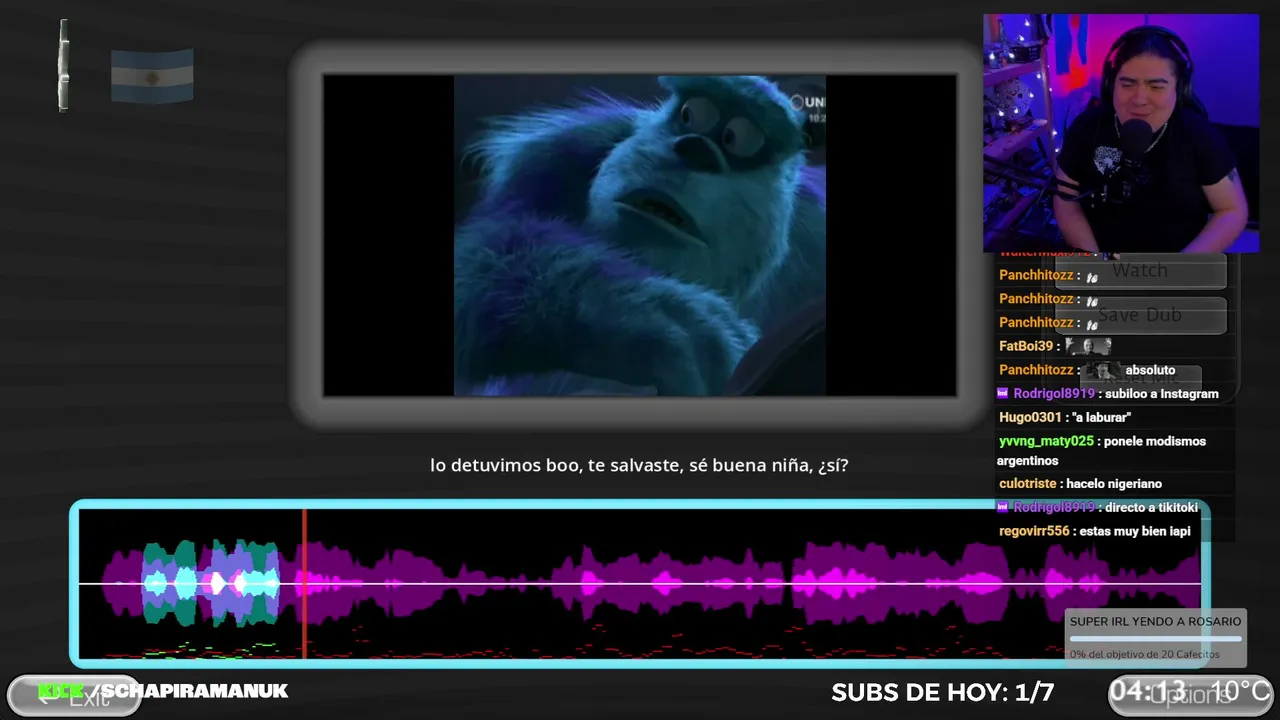This screenshot has width=1280, height=720.
Task: Click yvvng_maty025's message about modismos argentinos
Action: click(1102, 451)
